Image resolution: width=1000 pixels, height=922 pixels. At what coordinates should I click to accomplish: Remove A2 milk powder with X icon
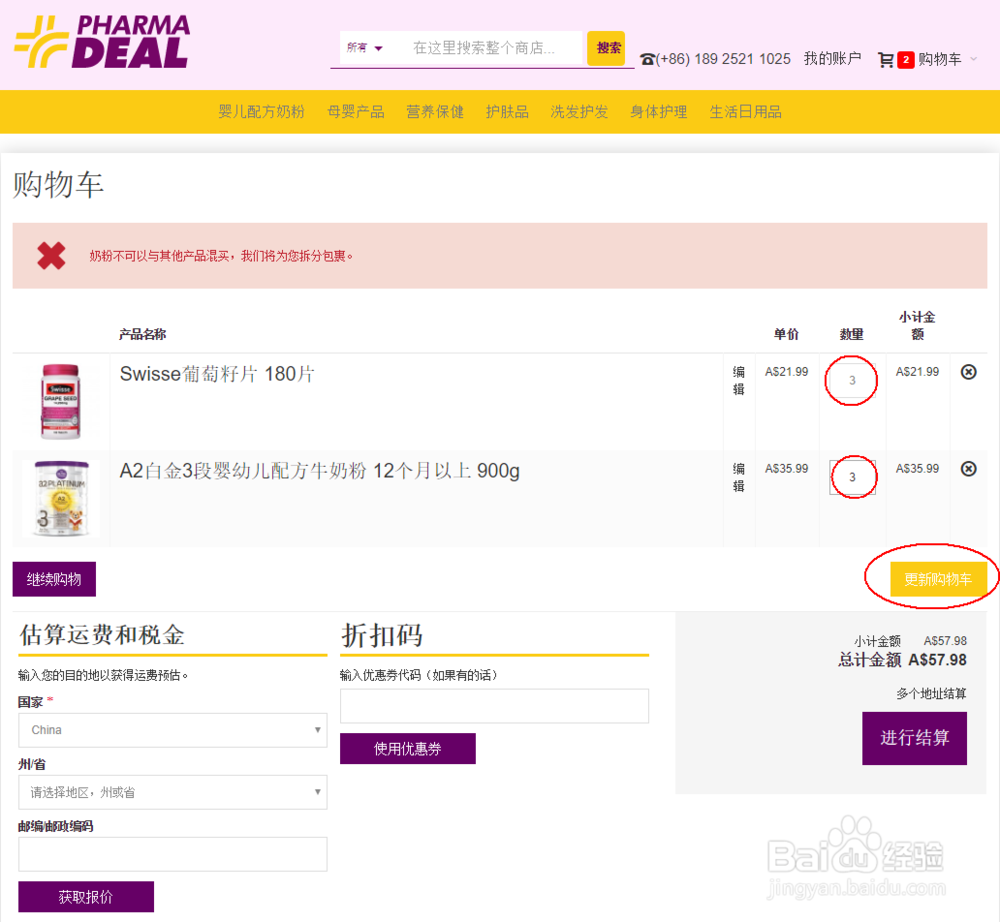(968, 469)
